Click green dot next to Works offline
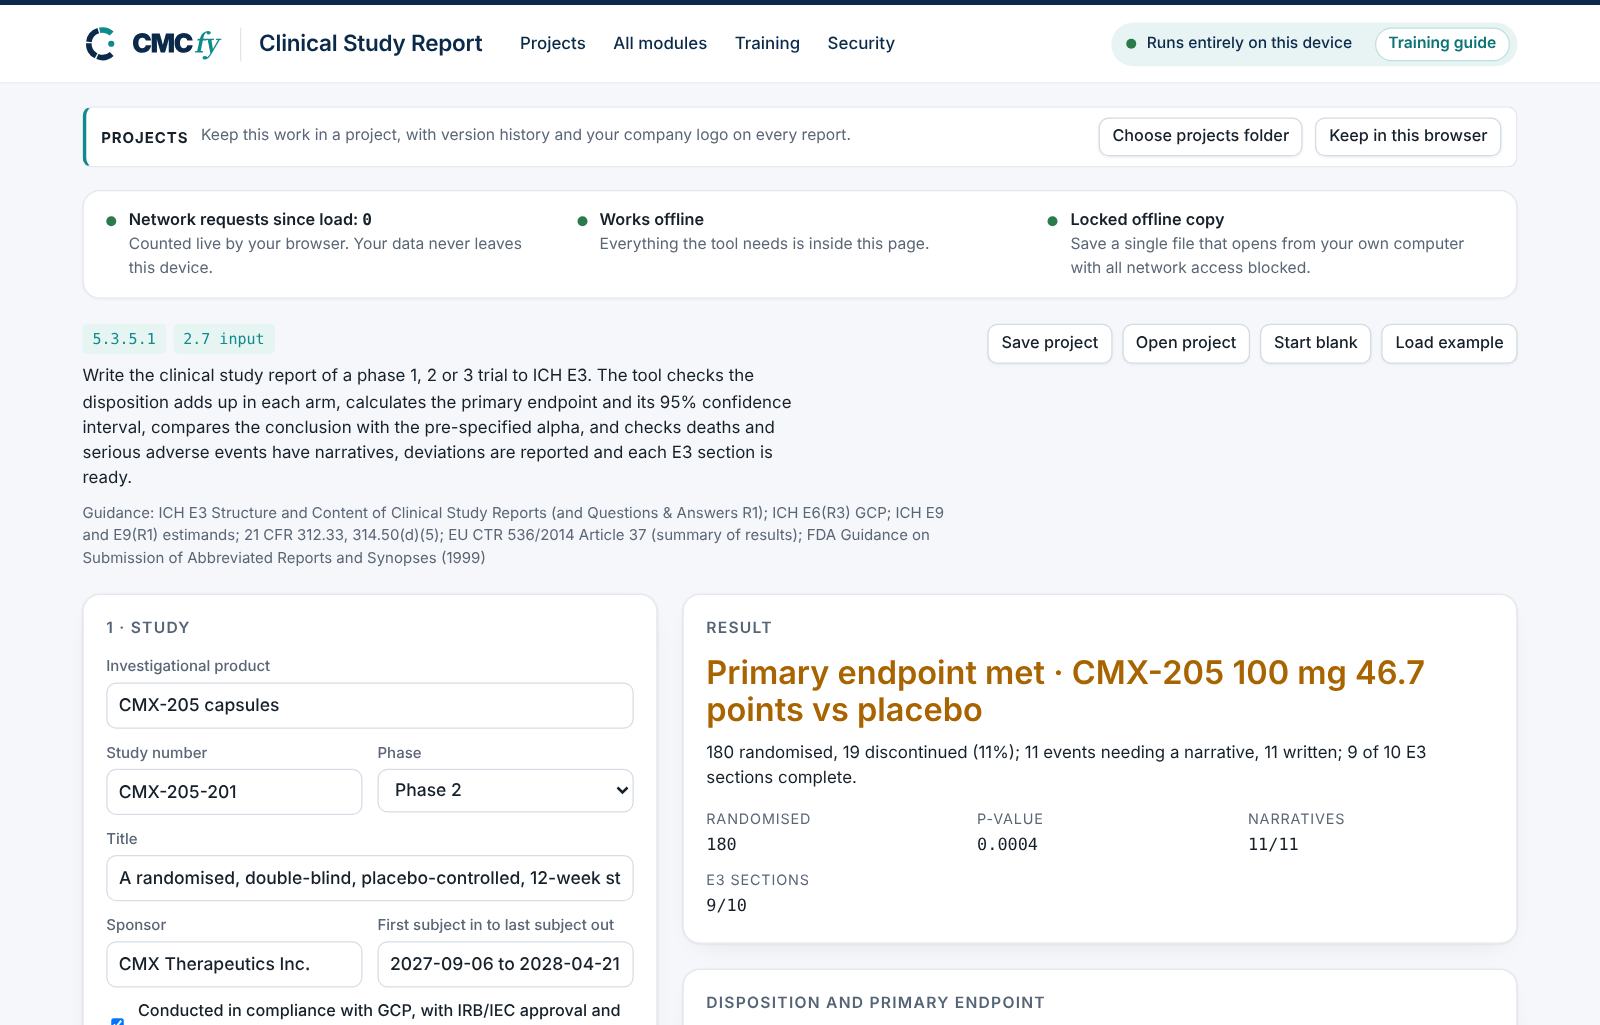Image resolution: width=1600 pixels, height=1025 pixels. coord(582,221)
